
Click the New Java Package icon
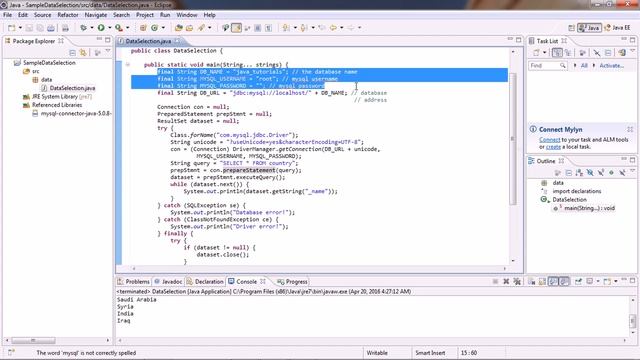pos(143,28)
